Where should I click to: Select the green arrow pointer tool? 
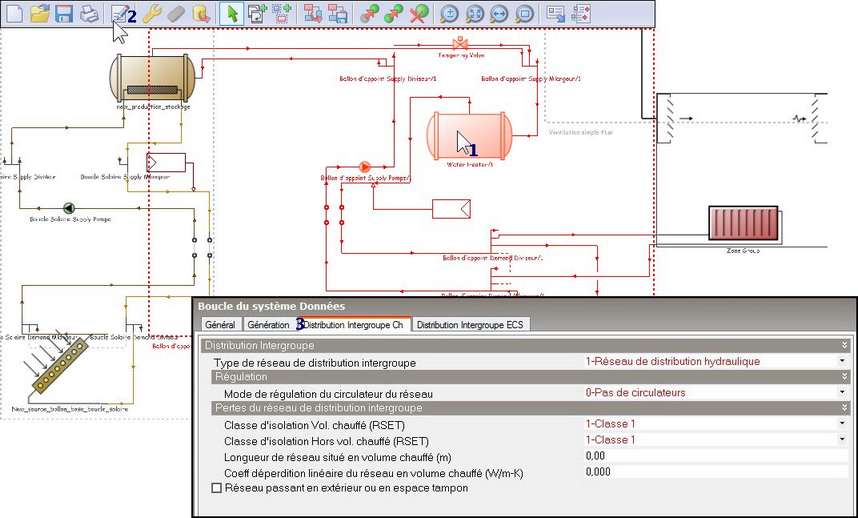(231, 14)
